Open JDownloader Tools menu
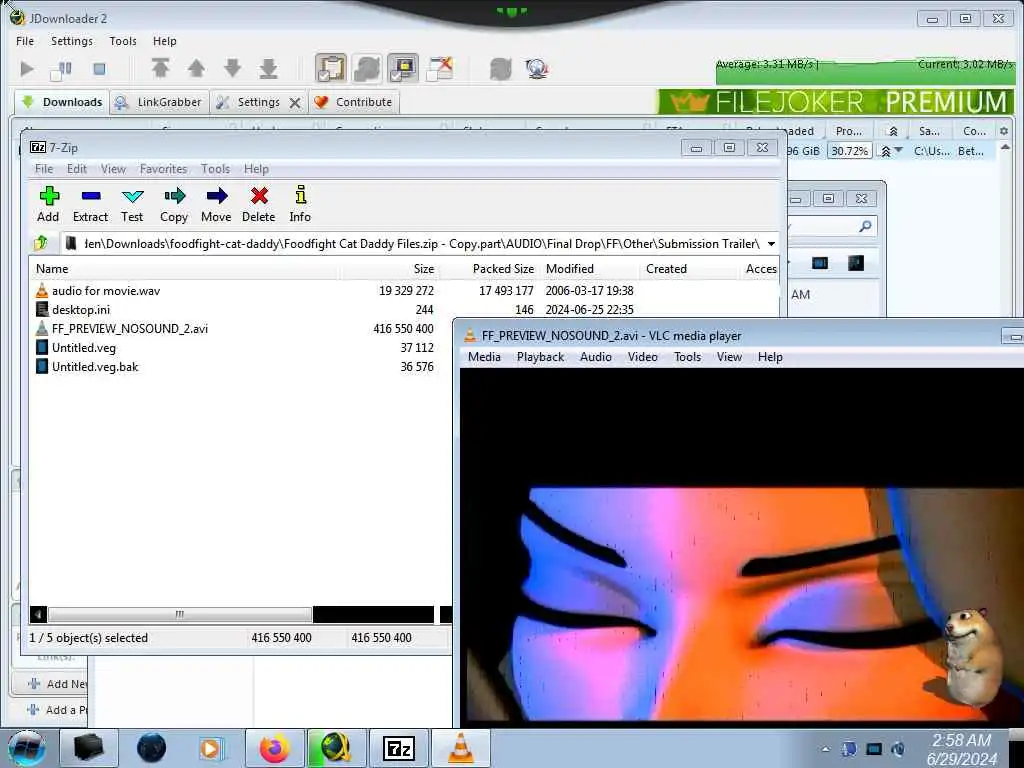Viewport: 1024px width, 768px height. tap(123, 40)
